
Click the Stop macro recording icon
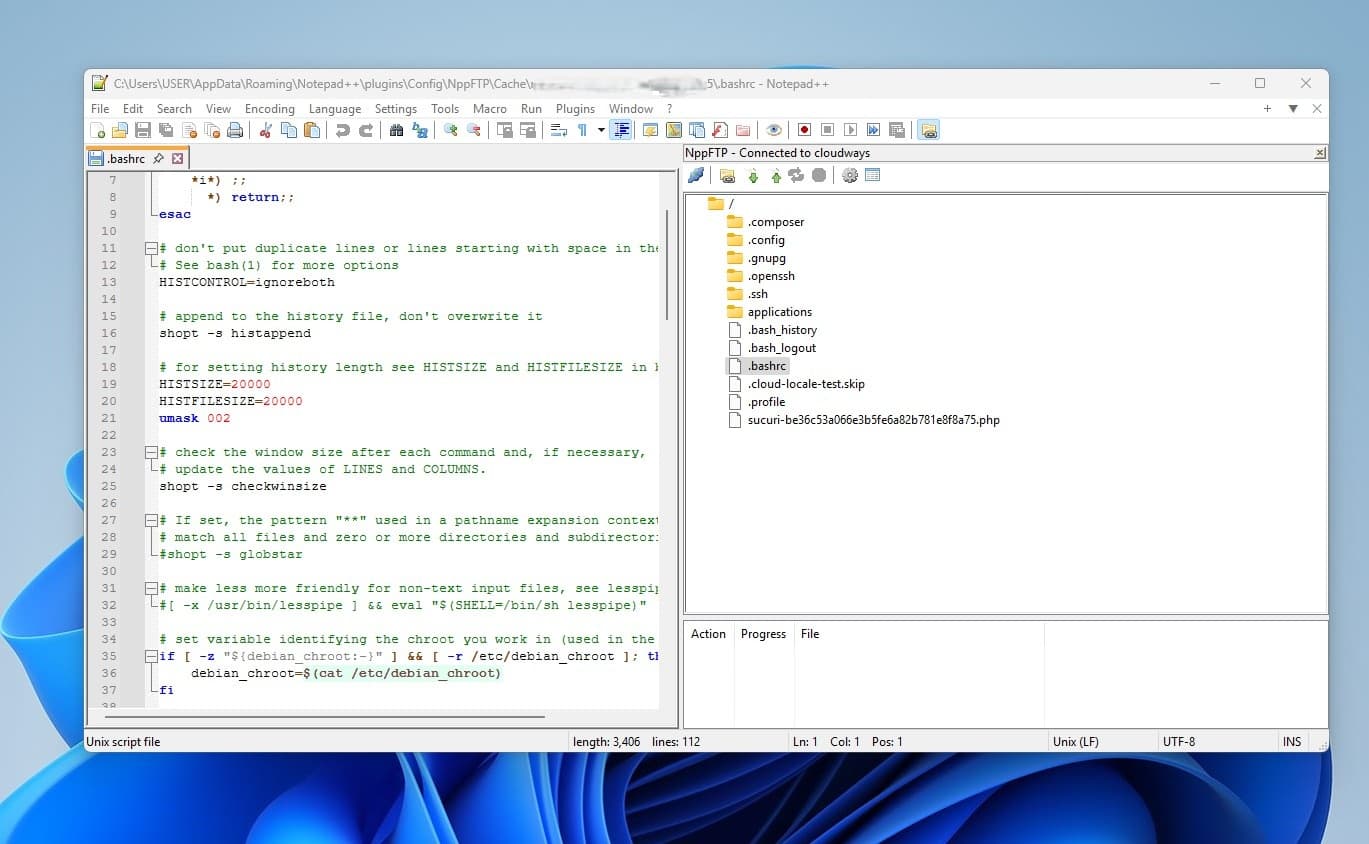(x=827, y=130)
